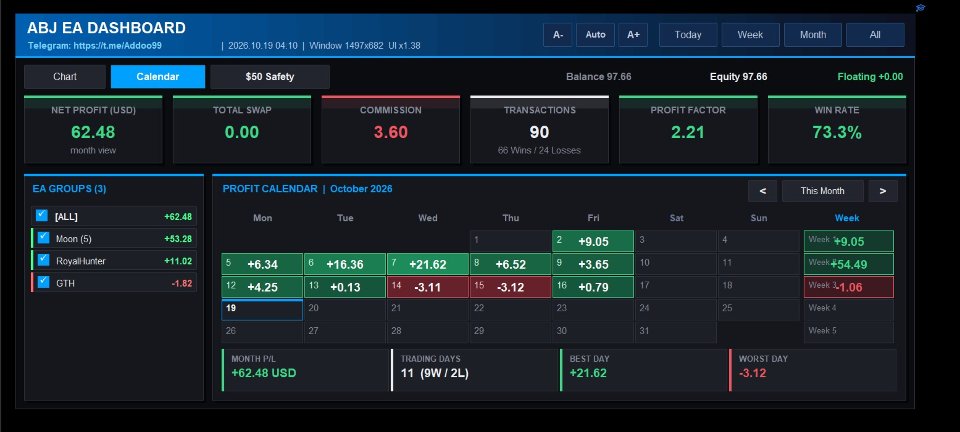The width and height of the screenshot is (960, 432).
Task: Click the This Month button
Action: pos(822,191)
